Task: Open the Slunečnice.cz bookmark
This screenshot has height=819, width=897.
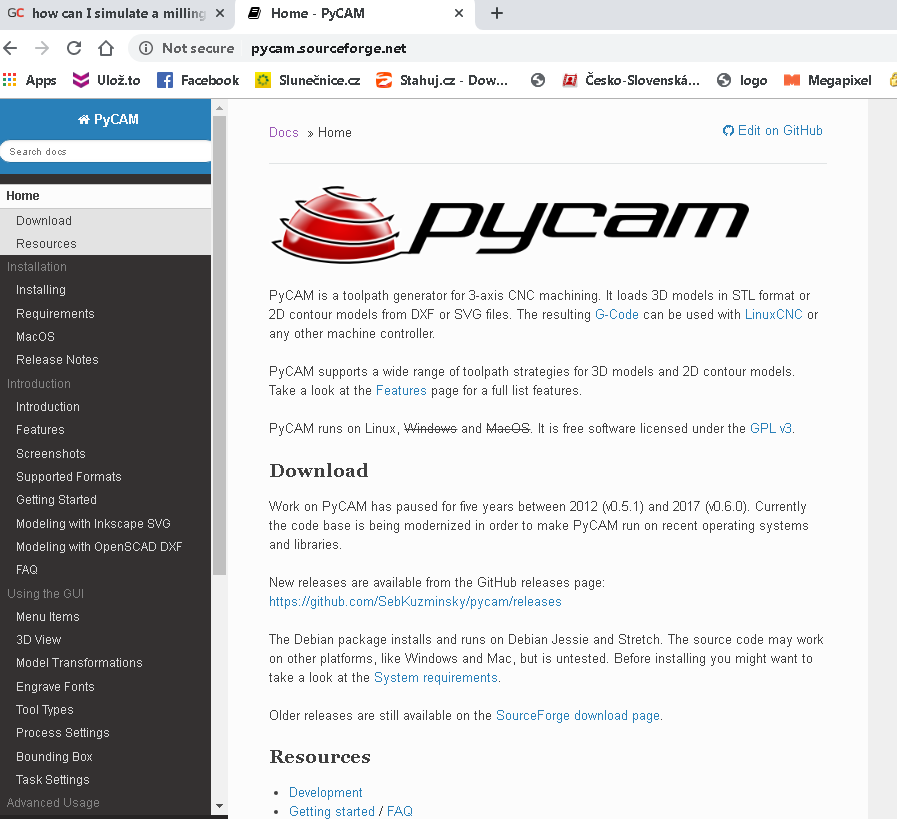Action: pos(308,81)
